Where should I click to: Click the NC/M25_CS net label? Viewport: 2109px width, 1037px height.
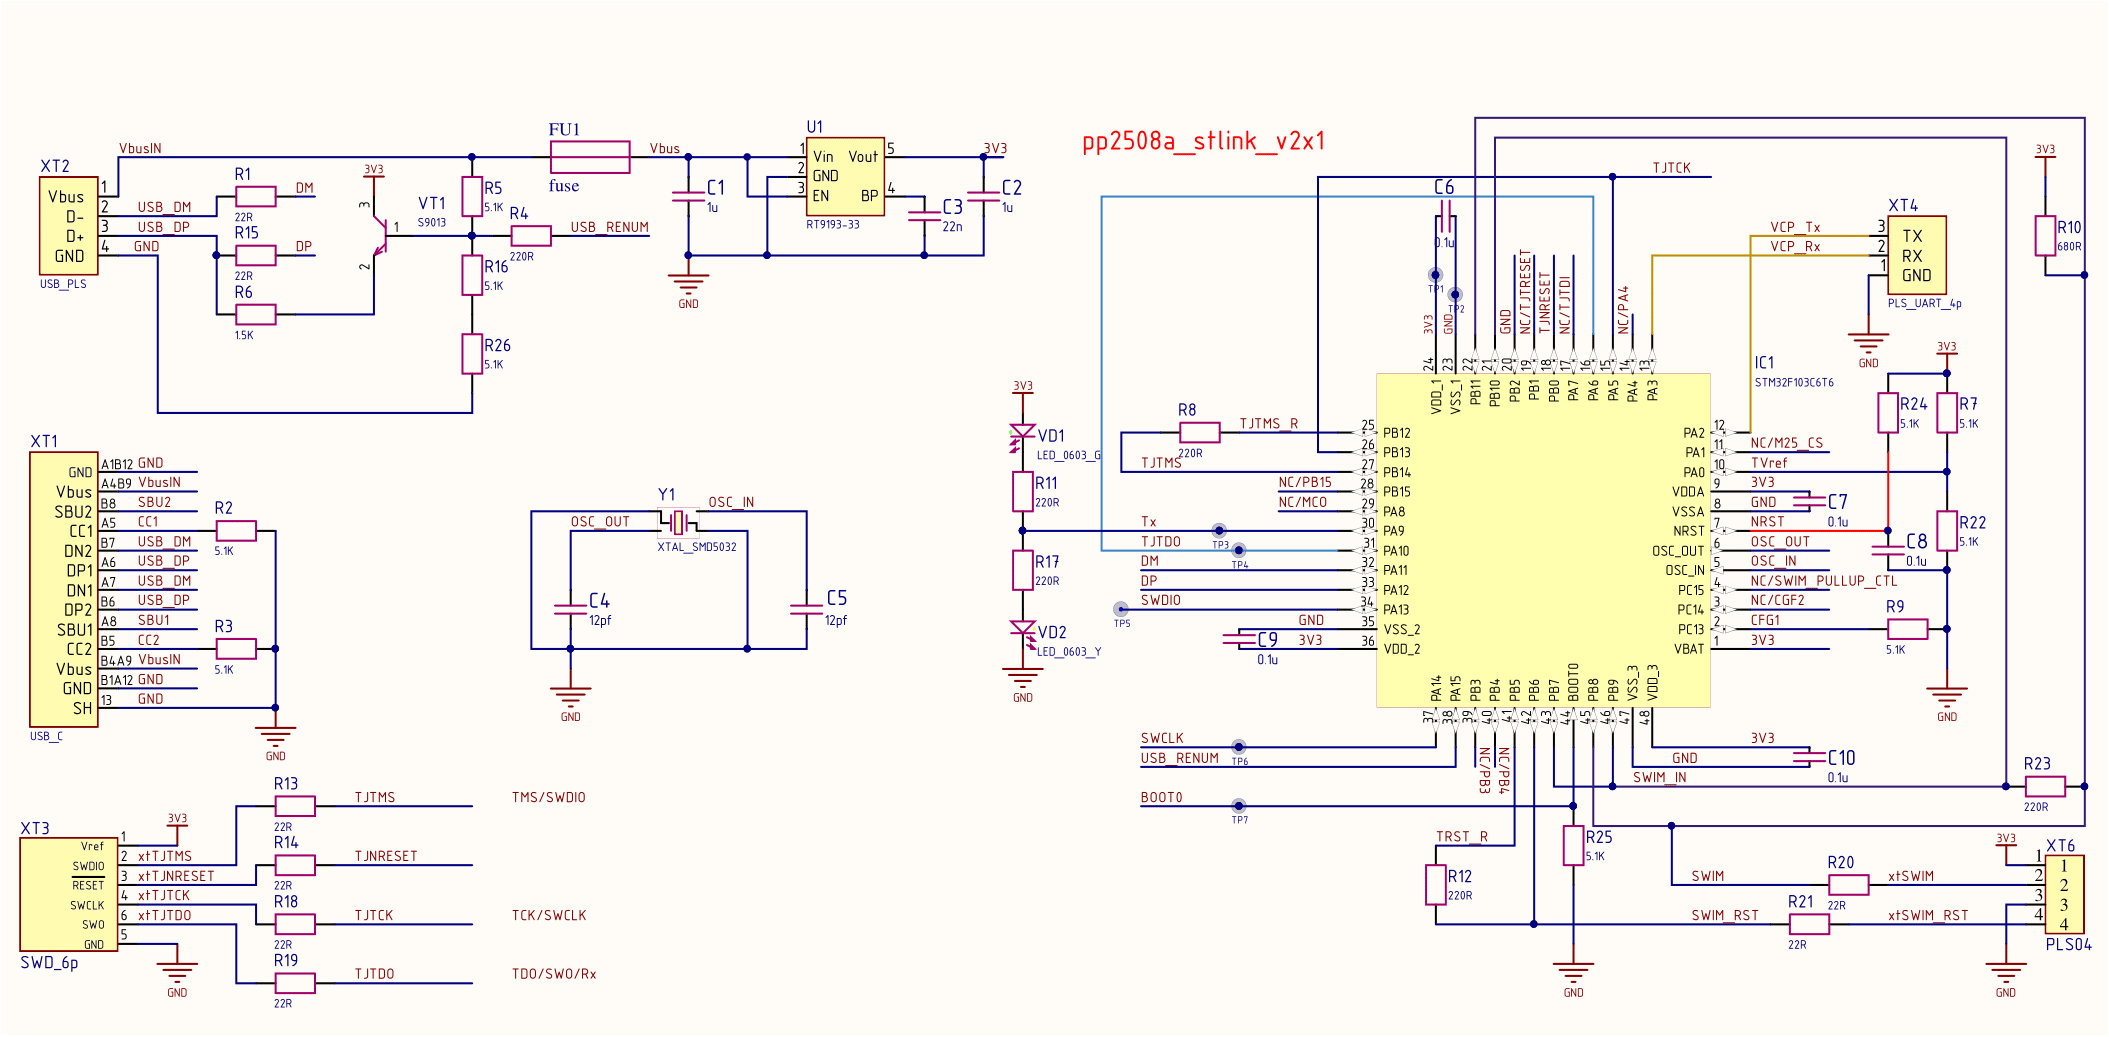[1786, 443]
